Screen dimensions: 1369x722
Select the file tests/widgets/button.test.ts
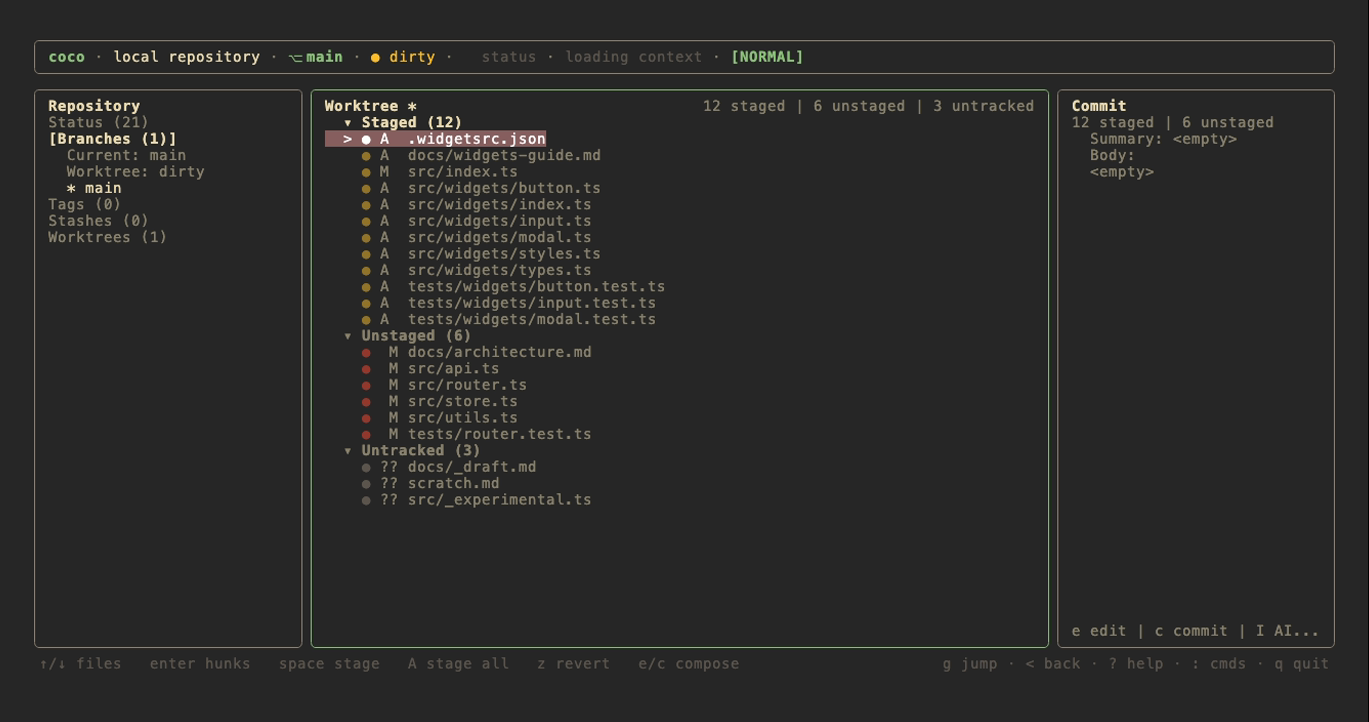[536, 287]
